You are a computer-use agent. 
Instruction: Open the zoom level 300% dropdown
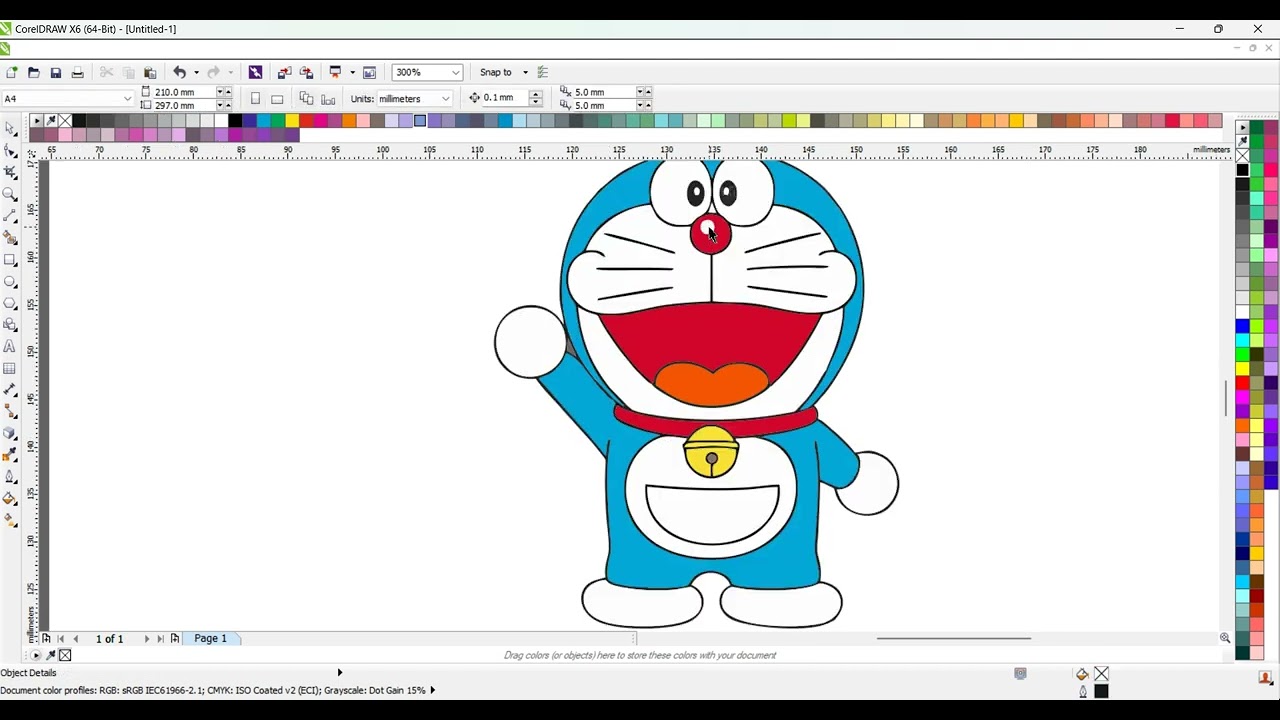(x=455, y=72)
